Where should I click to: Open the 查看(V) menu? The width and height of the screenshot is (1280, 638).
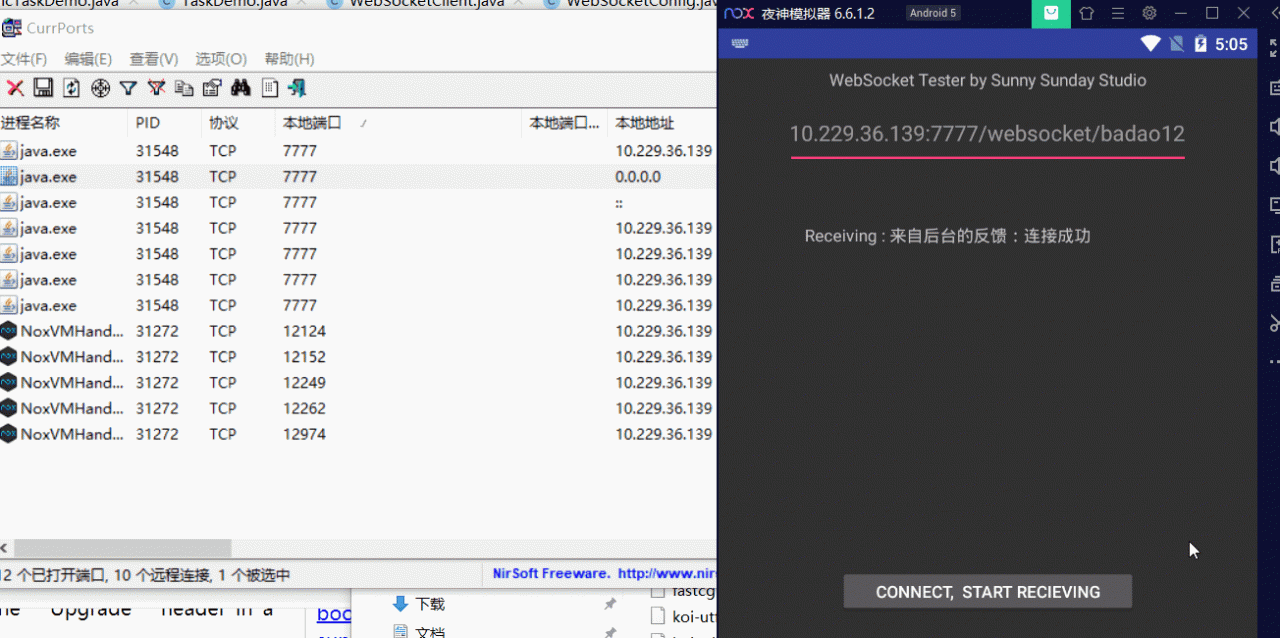click(x=154, y=59)
